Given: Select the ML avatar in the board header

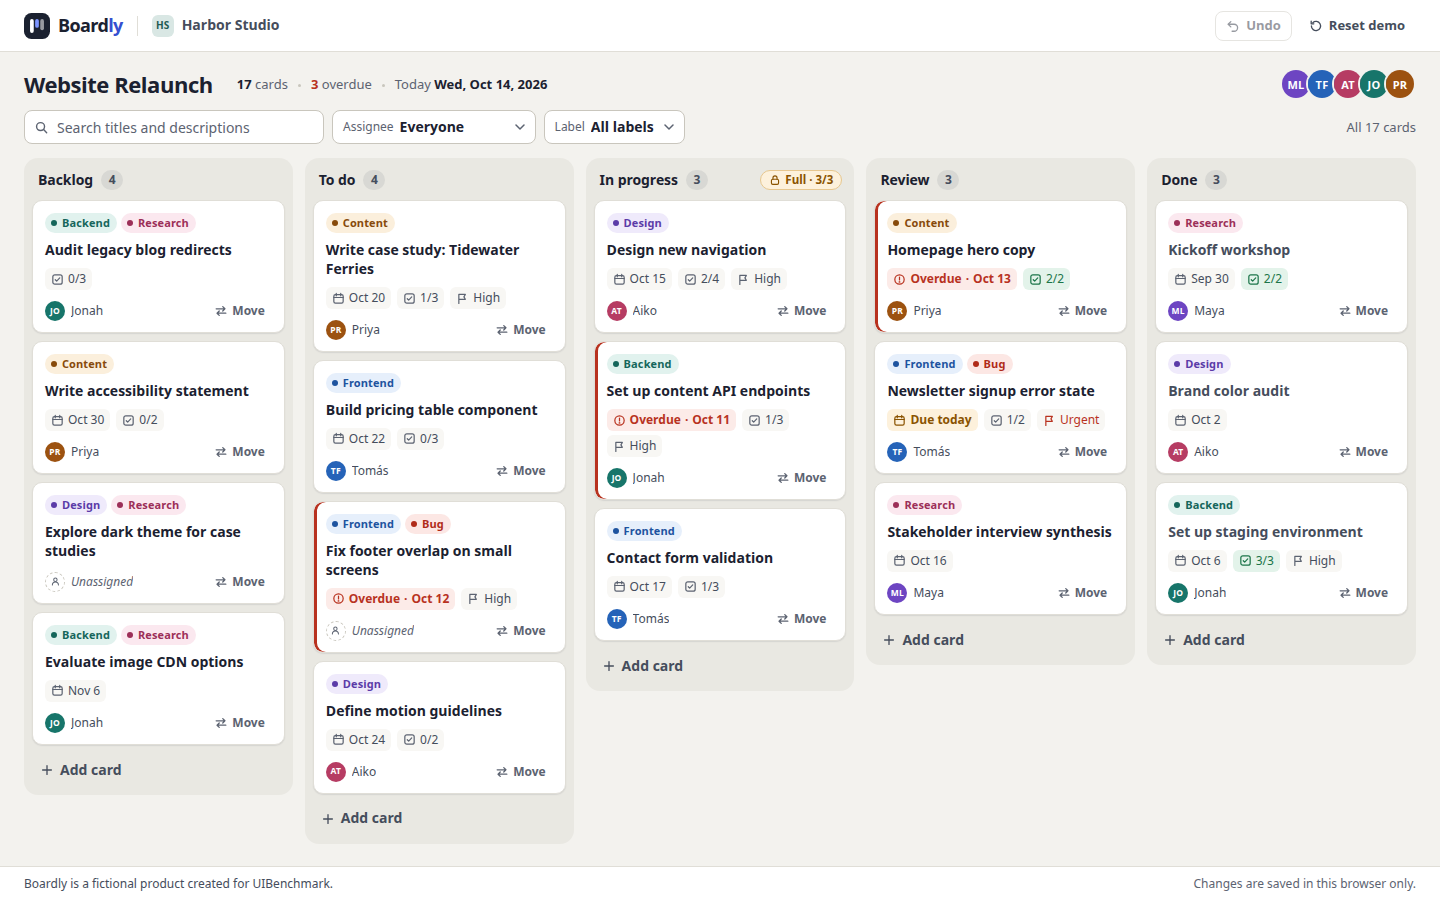Looking at the screenshot, I should (1295, 85).
